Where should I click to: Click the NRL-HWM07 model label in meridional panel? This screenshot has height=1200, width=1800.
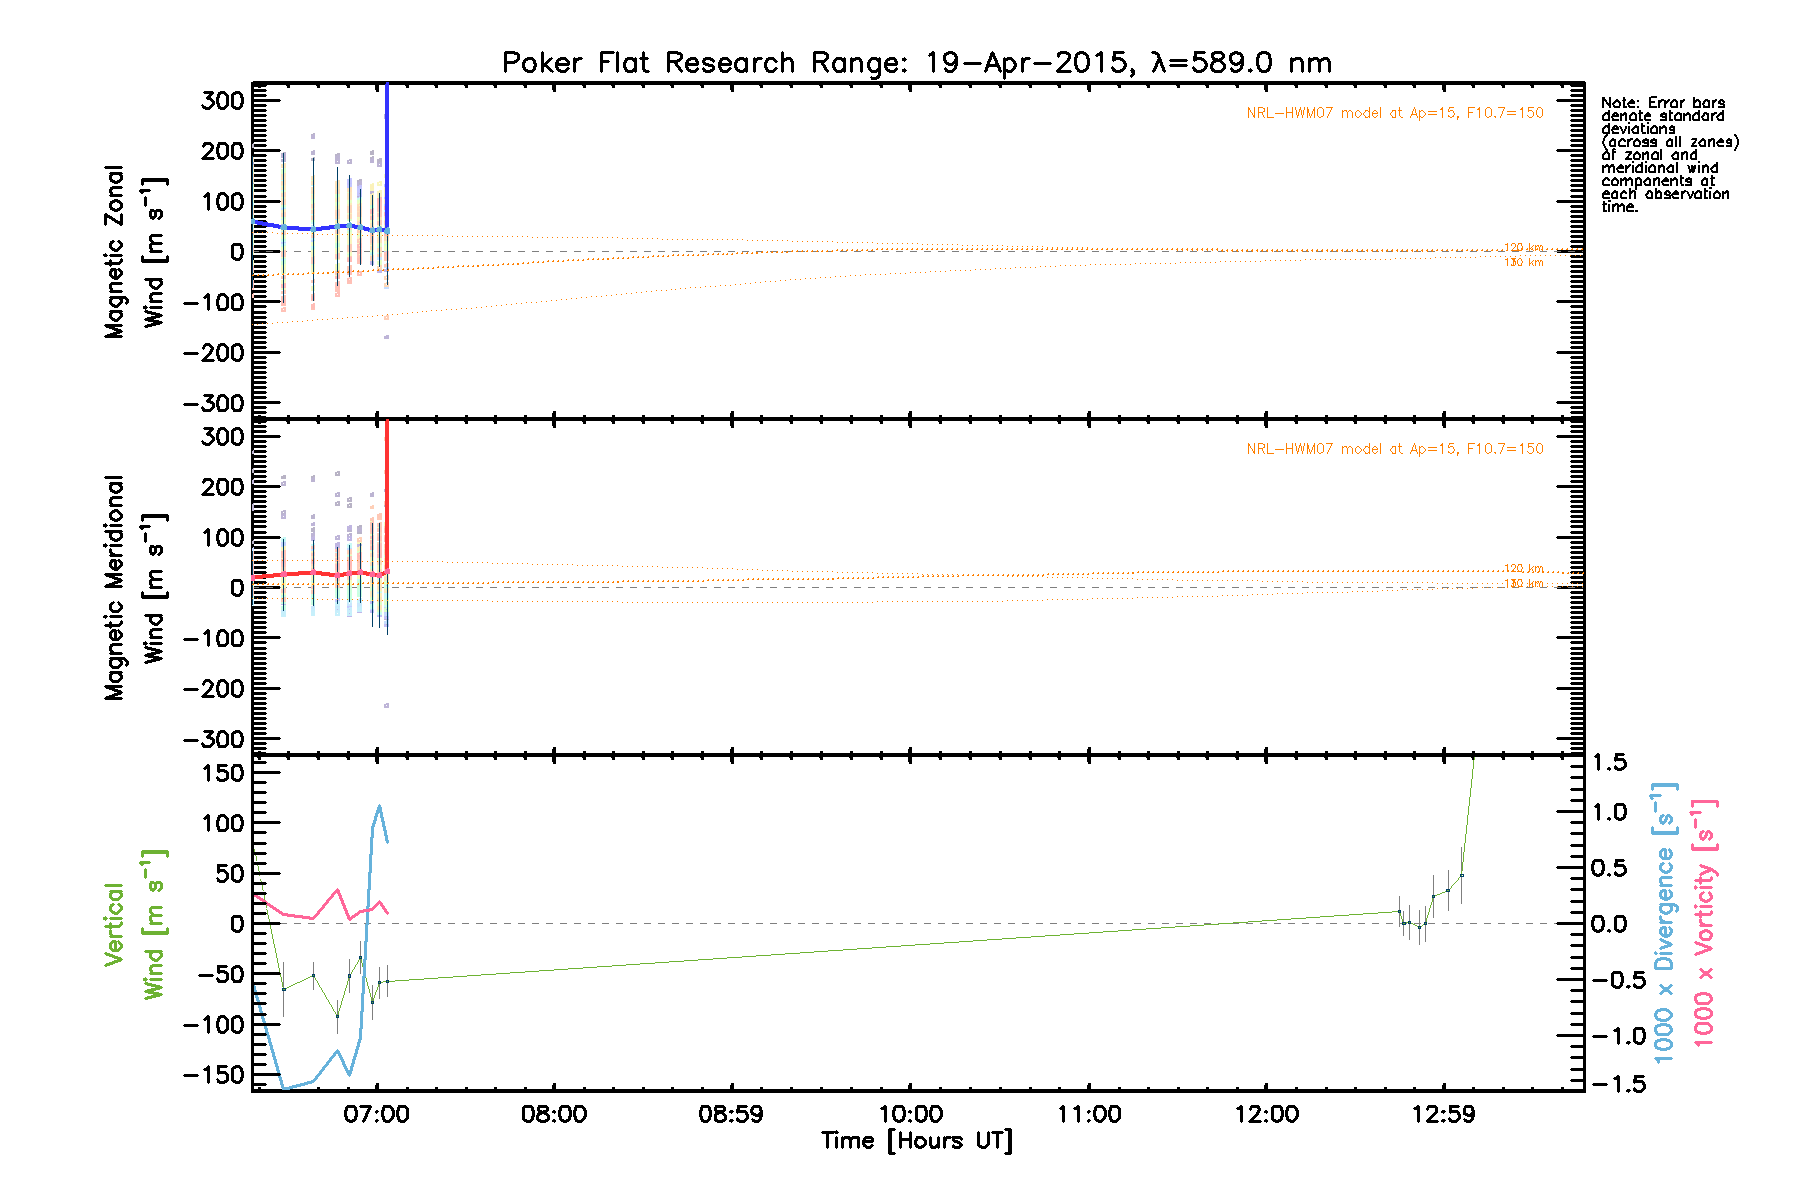[x=1394, y=449]
